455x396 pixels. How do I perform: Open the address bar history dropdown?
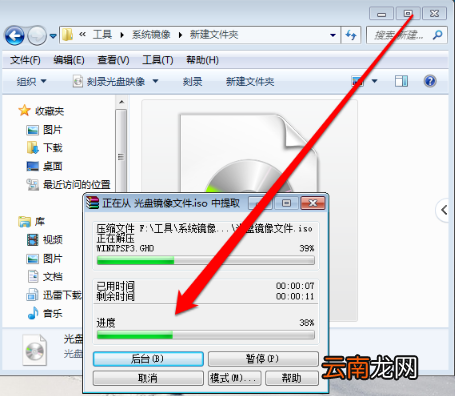click(x=333, y=35)
